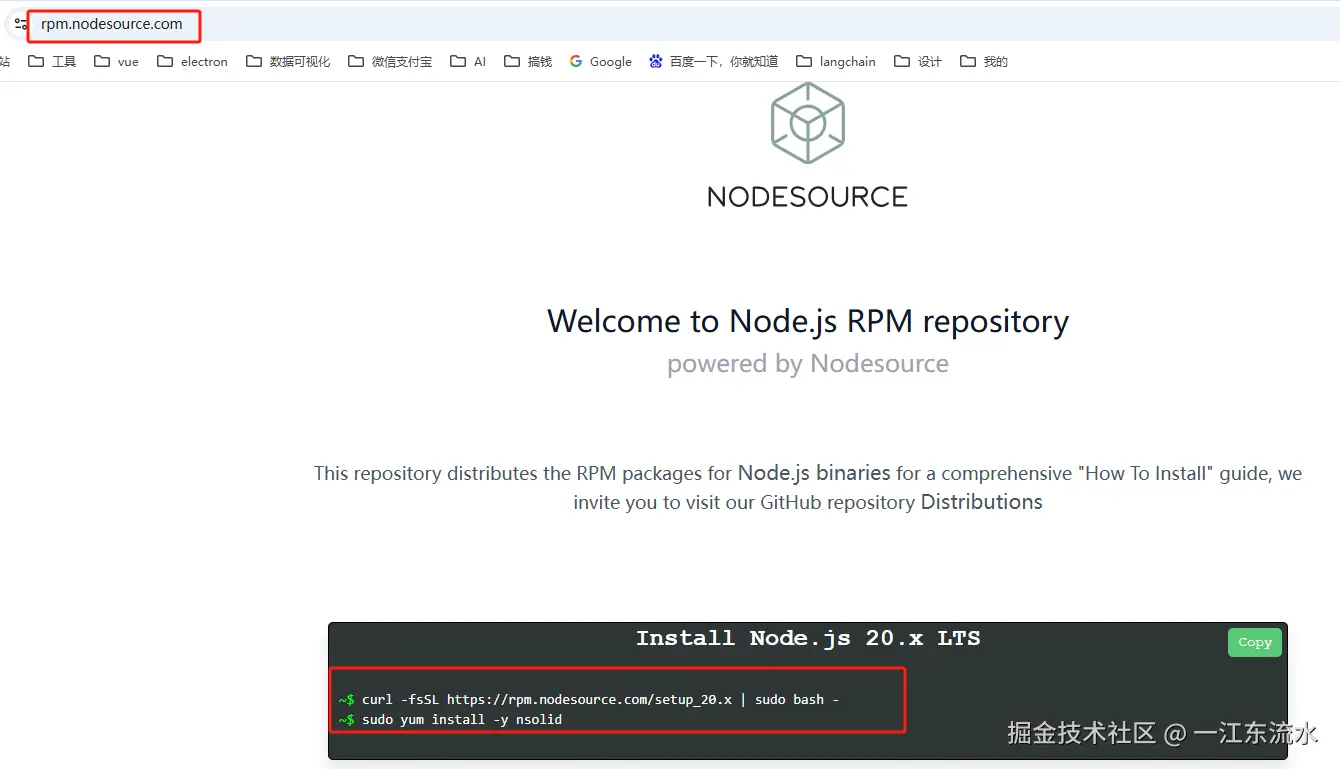The width and height of the screenshot is (1340, 769).
Task: Open the 百度一下，你就知道 bookmark
Action: (x=713, y=61)
